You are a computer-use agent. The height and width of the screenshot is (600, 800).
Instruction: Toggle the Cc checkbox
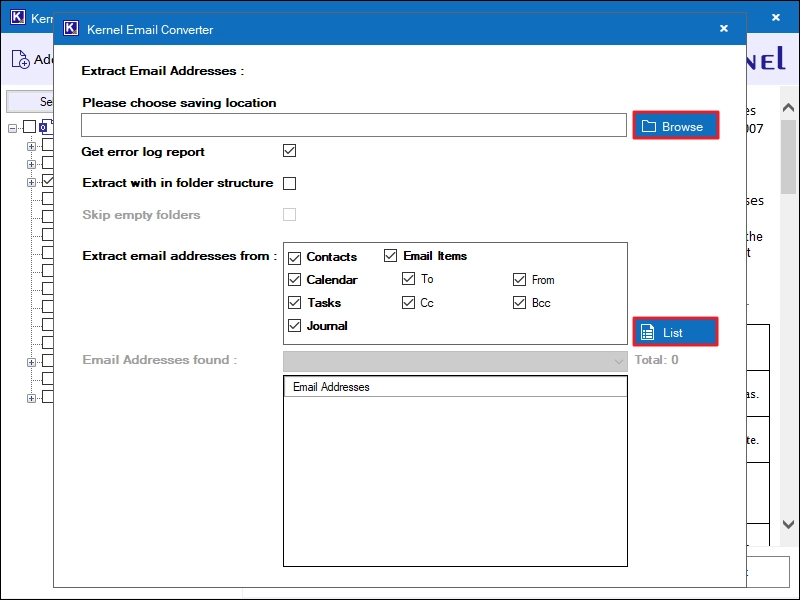[x=408, y=303]
